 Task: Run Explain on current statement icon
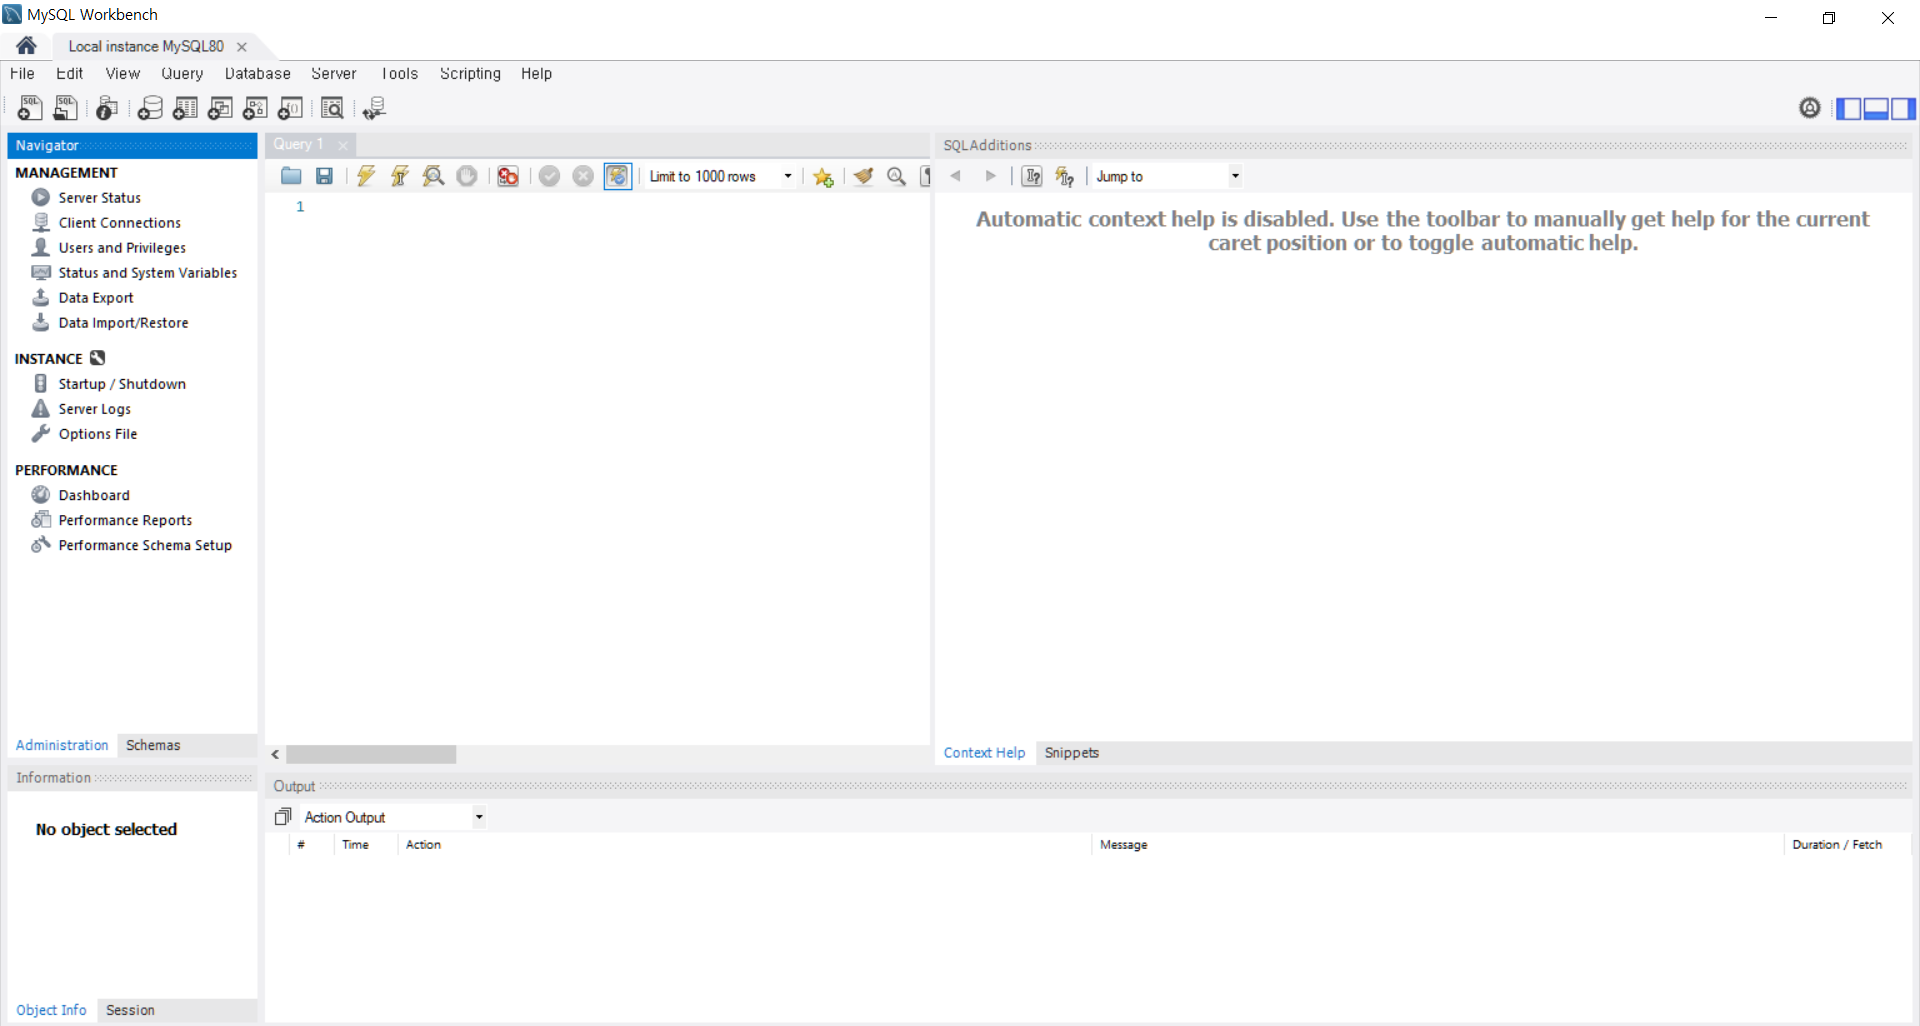tap(433, 176)
